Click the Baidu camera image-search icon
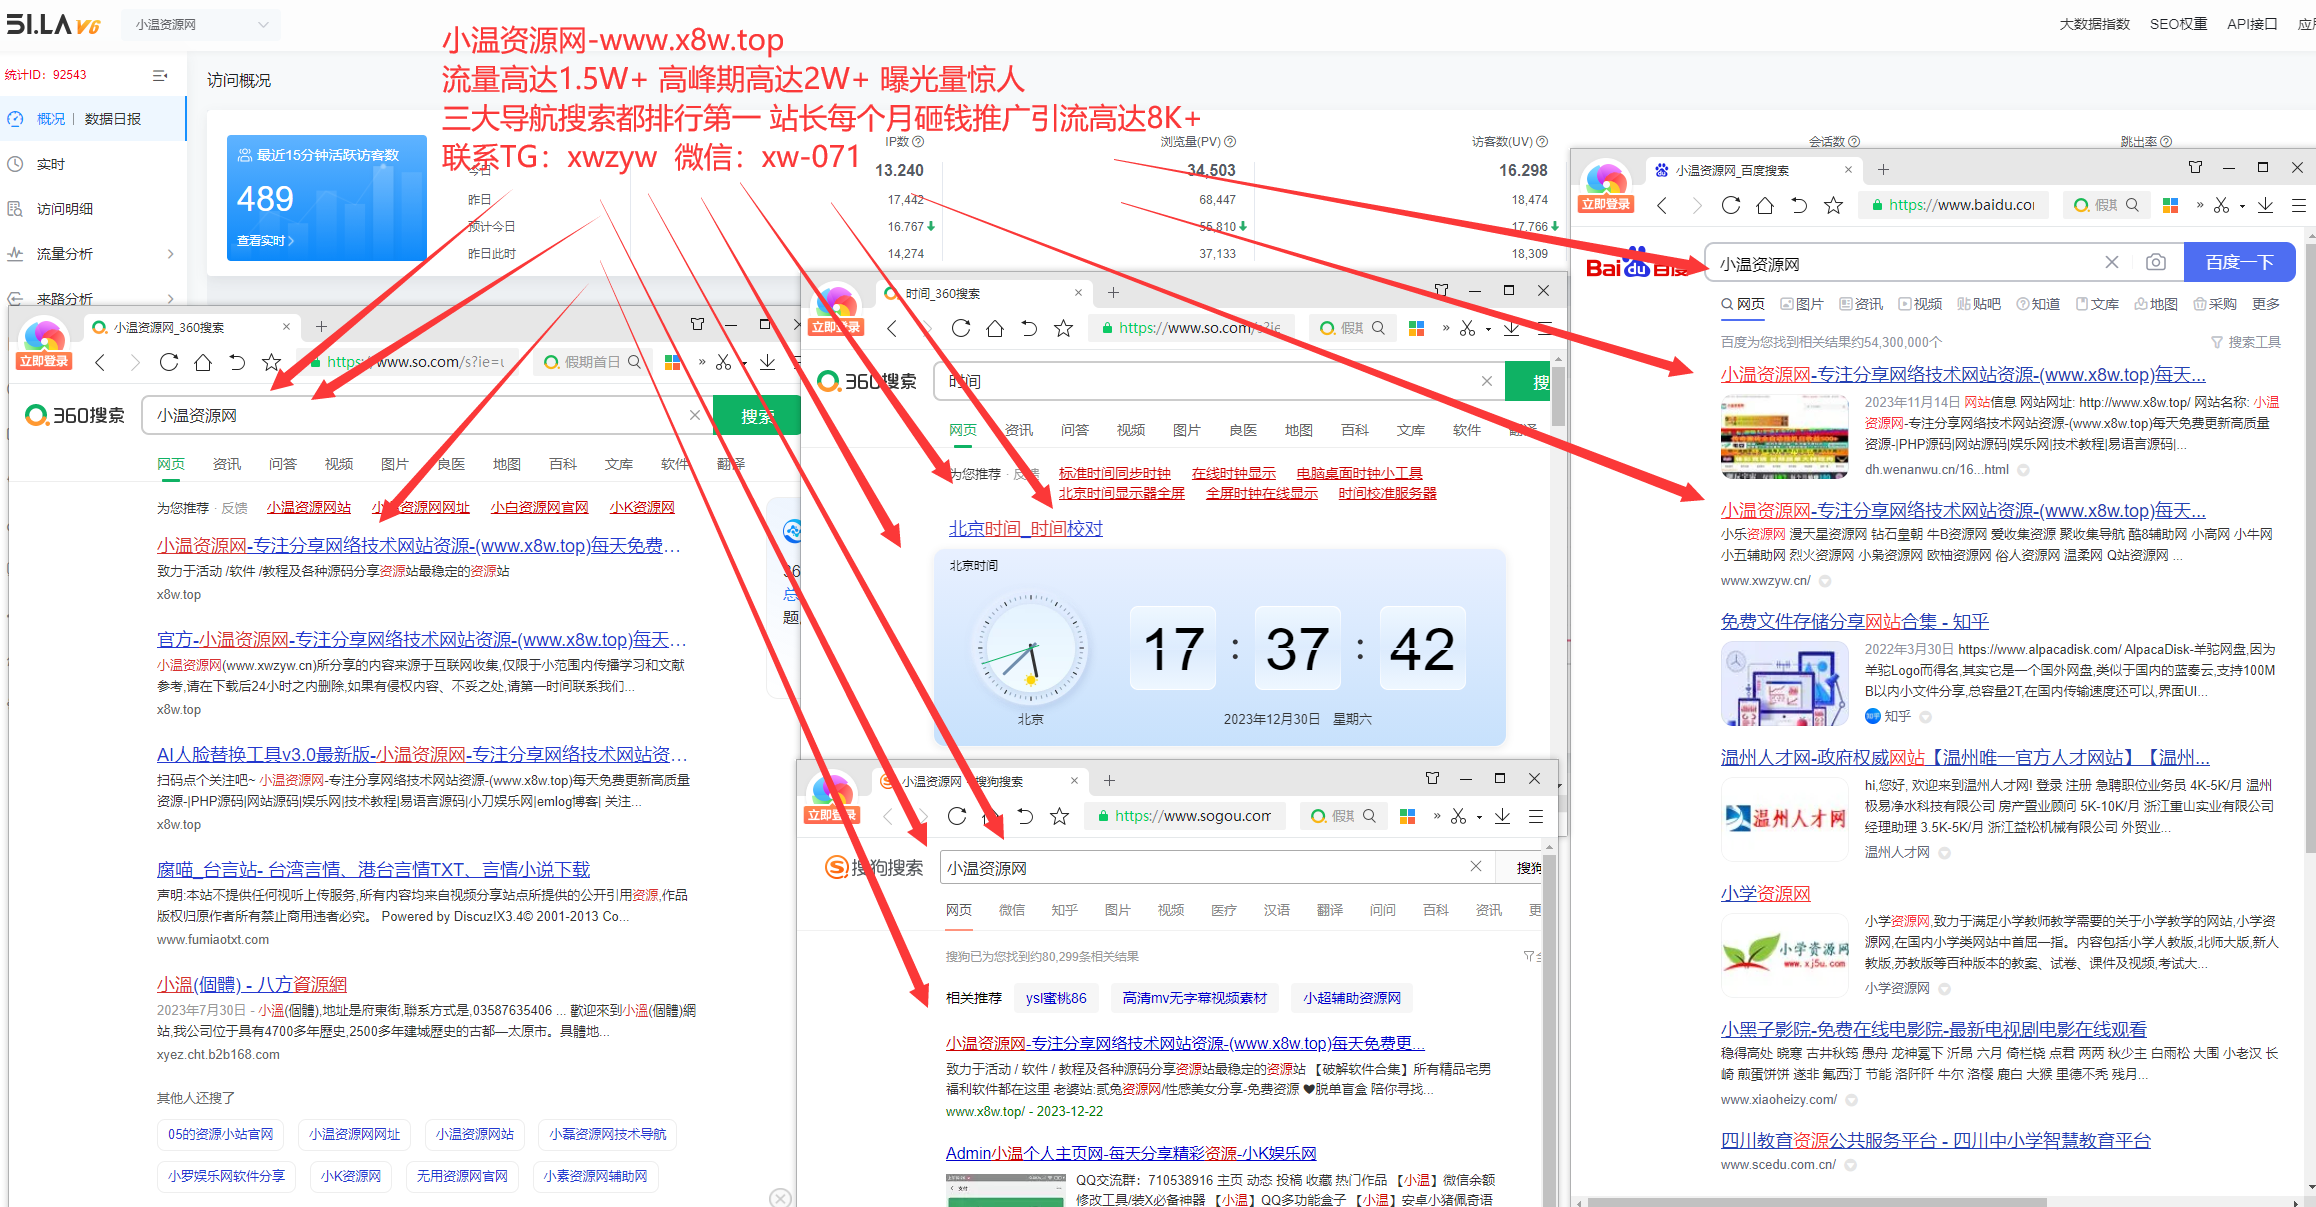The image size is (2316, 1207). (2155, 263)
